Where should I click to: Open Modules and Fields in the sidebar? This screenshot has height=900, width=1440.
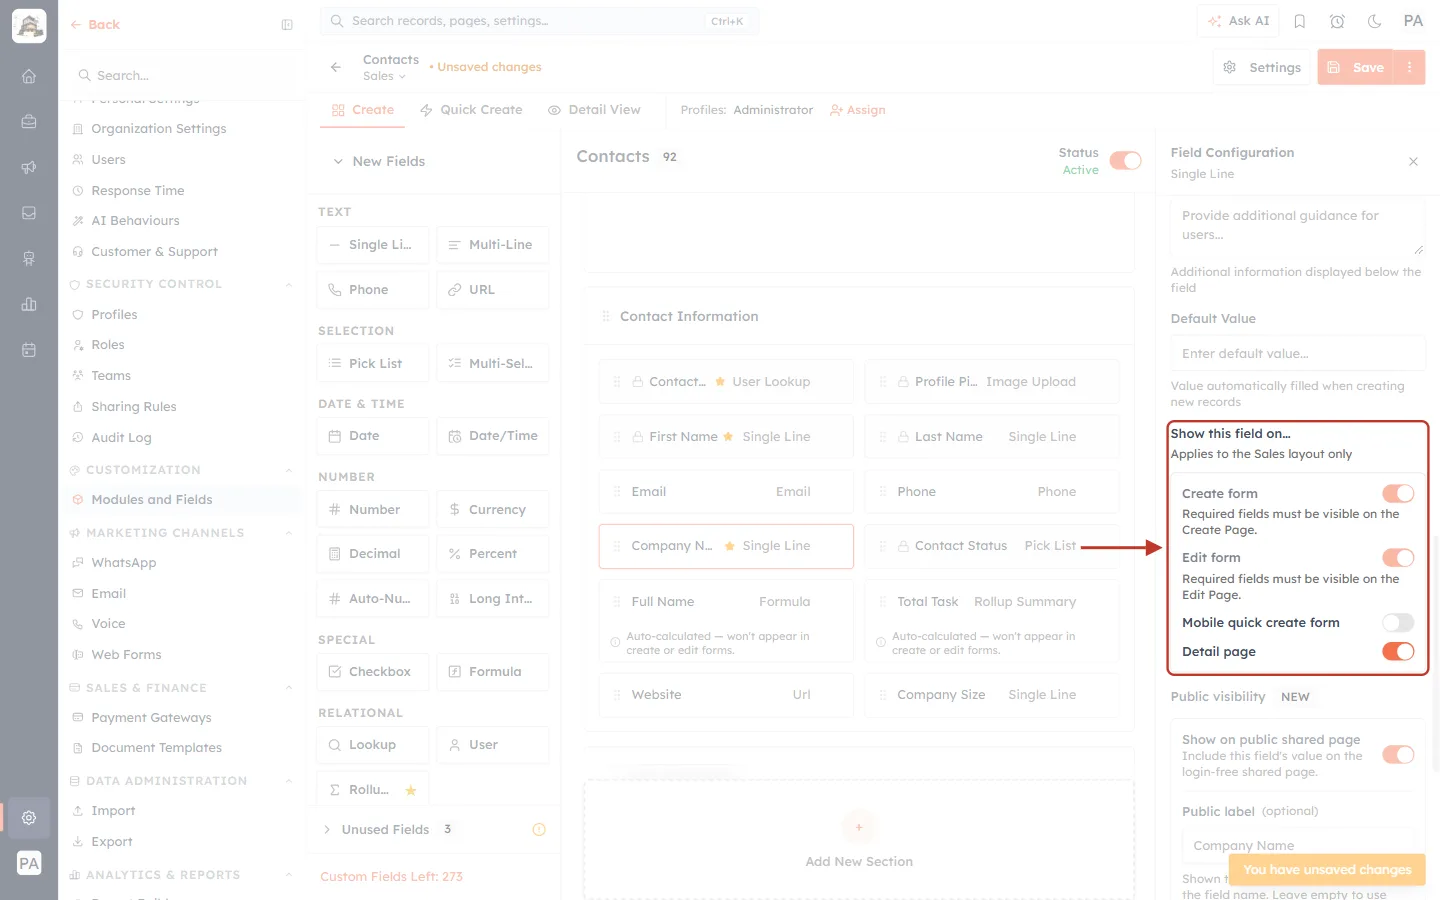tap(152, 499)
